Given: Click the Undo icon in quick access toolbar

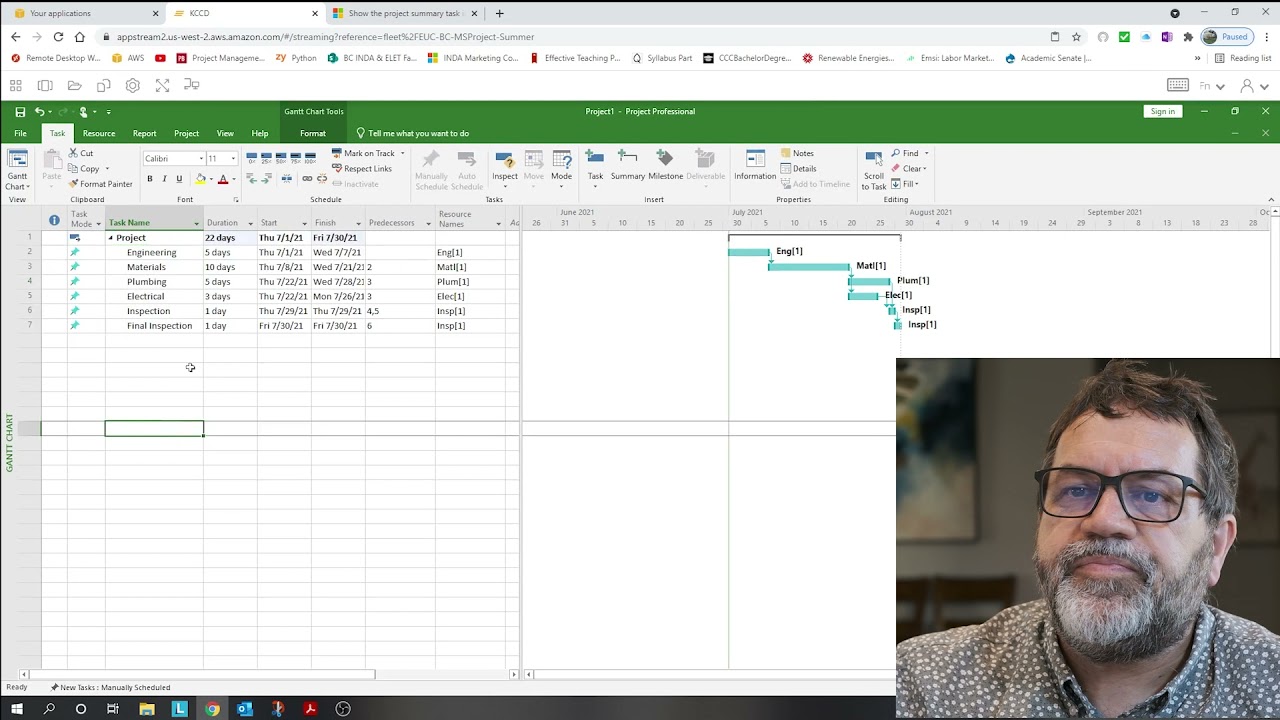Looking at the screenshot, I should click(39, 111).
